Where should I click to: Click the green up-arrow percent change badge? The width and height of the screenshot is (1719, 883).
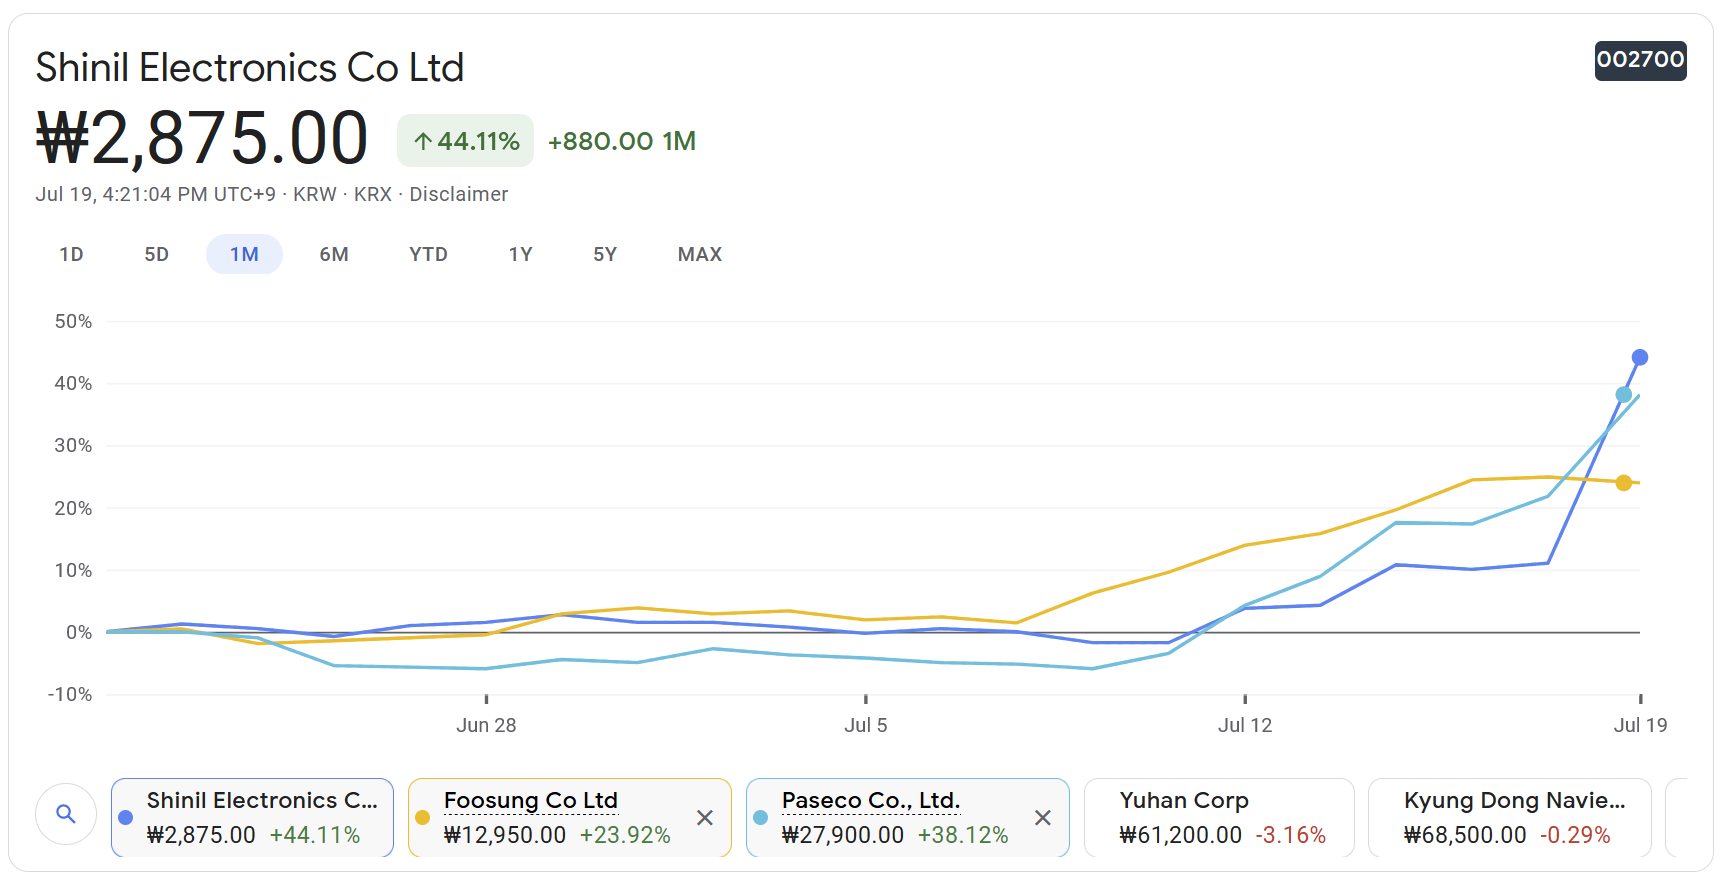tap(465, 141)
